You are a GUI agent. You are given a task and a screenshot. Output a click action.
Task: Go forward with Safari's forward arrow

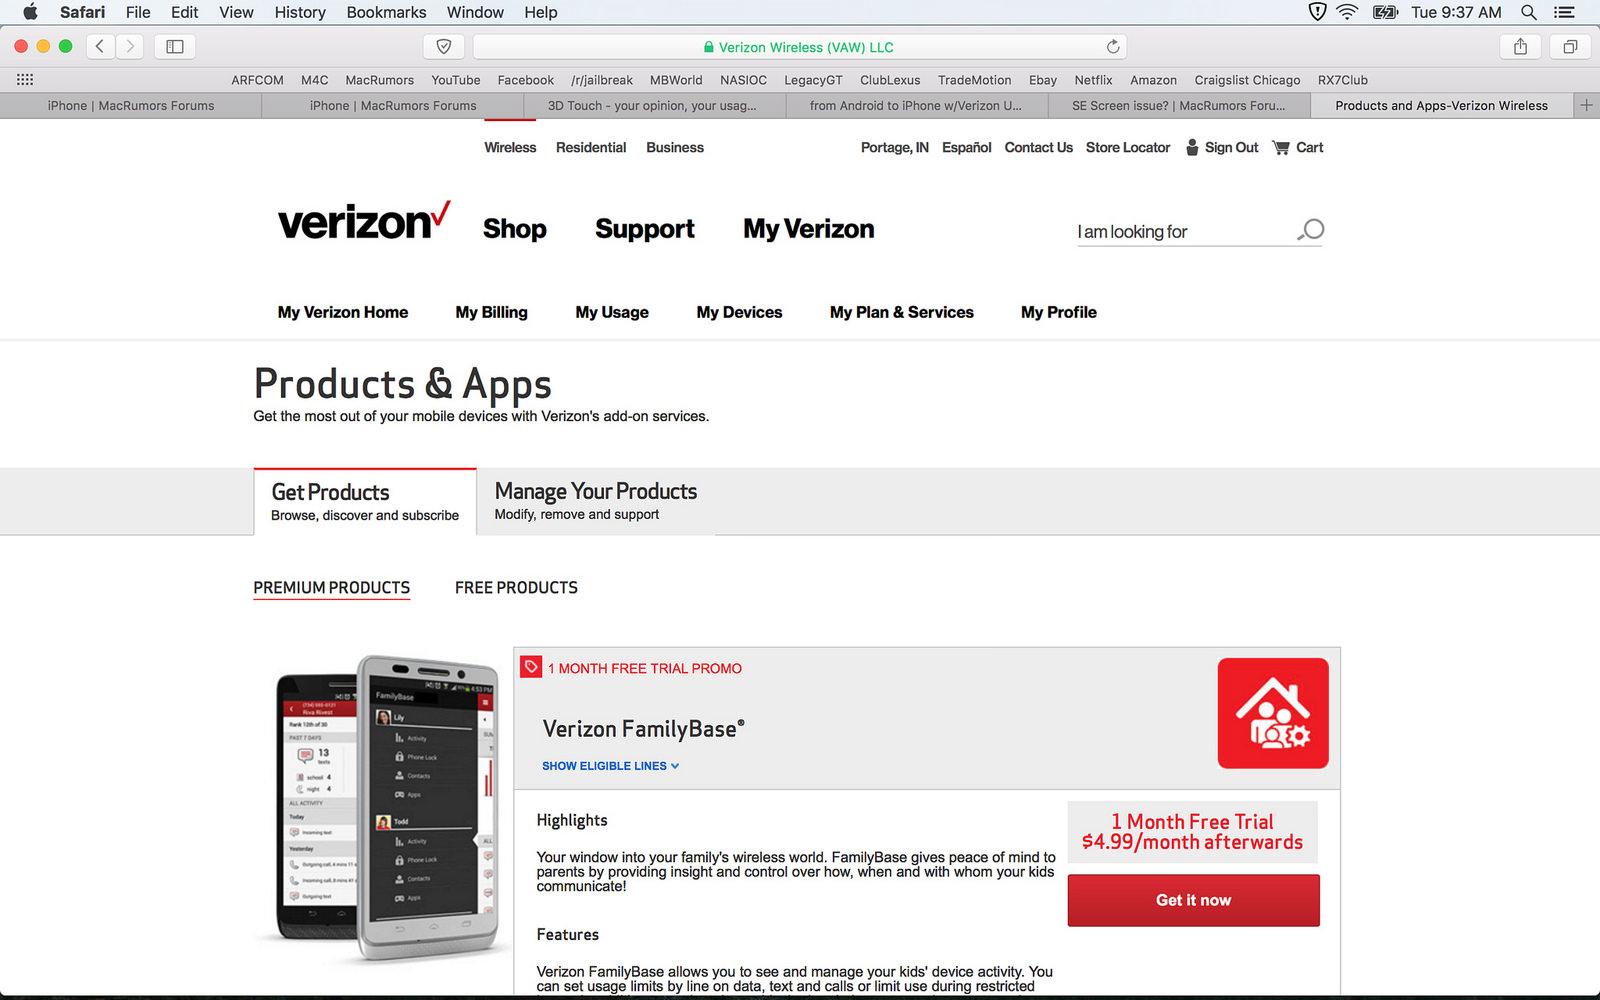(130, 46)
